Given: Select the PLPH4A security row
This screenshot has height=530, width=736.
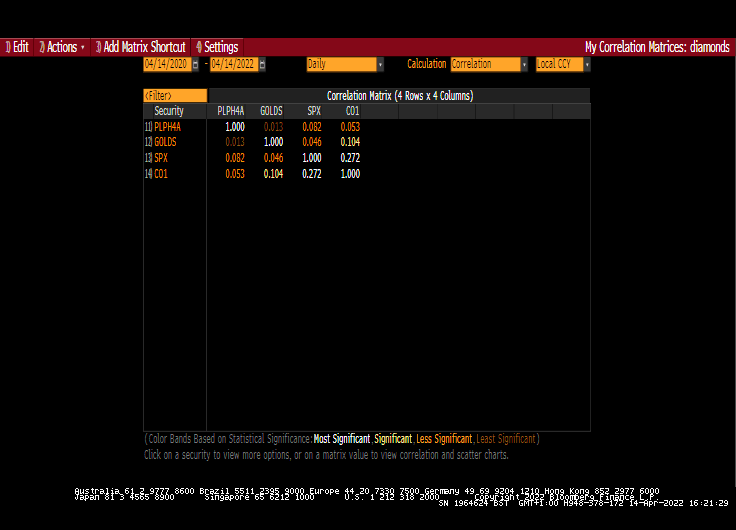Looking at the screenshot, I should click(167, 127).
